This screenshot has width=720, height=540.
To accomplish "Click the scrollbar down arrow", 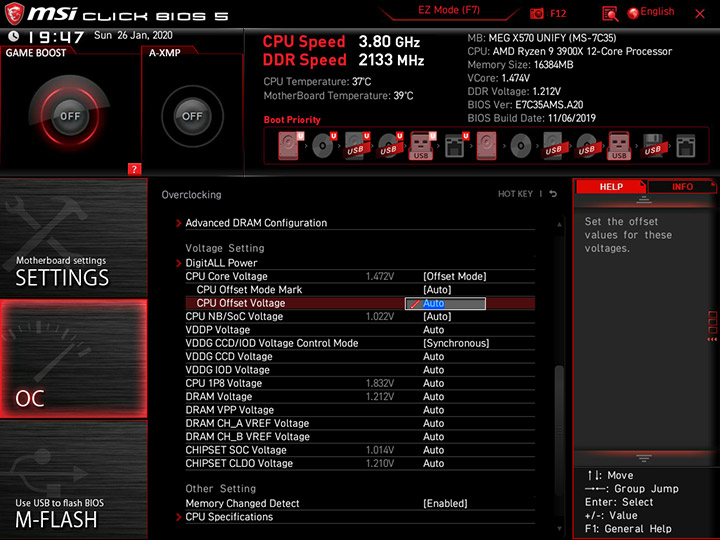I will tap(559, 529).
